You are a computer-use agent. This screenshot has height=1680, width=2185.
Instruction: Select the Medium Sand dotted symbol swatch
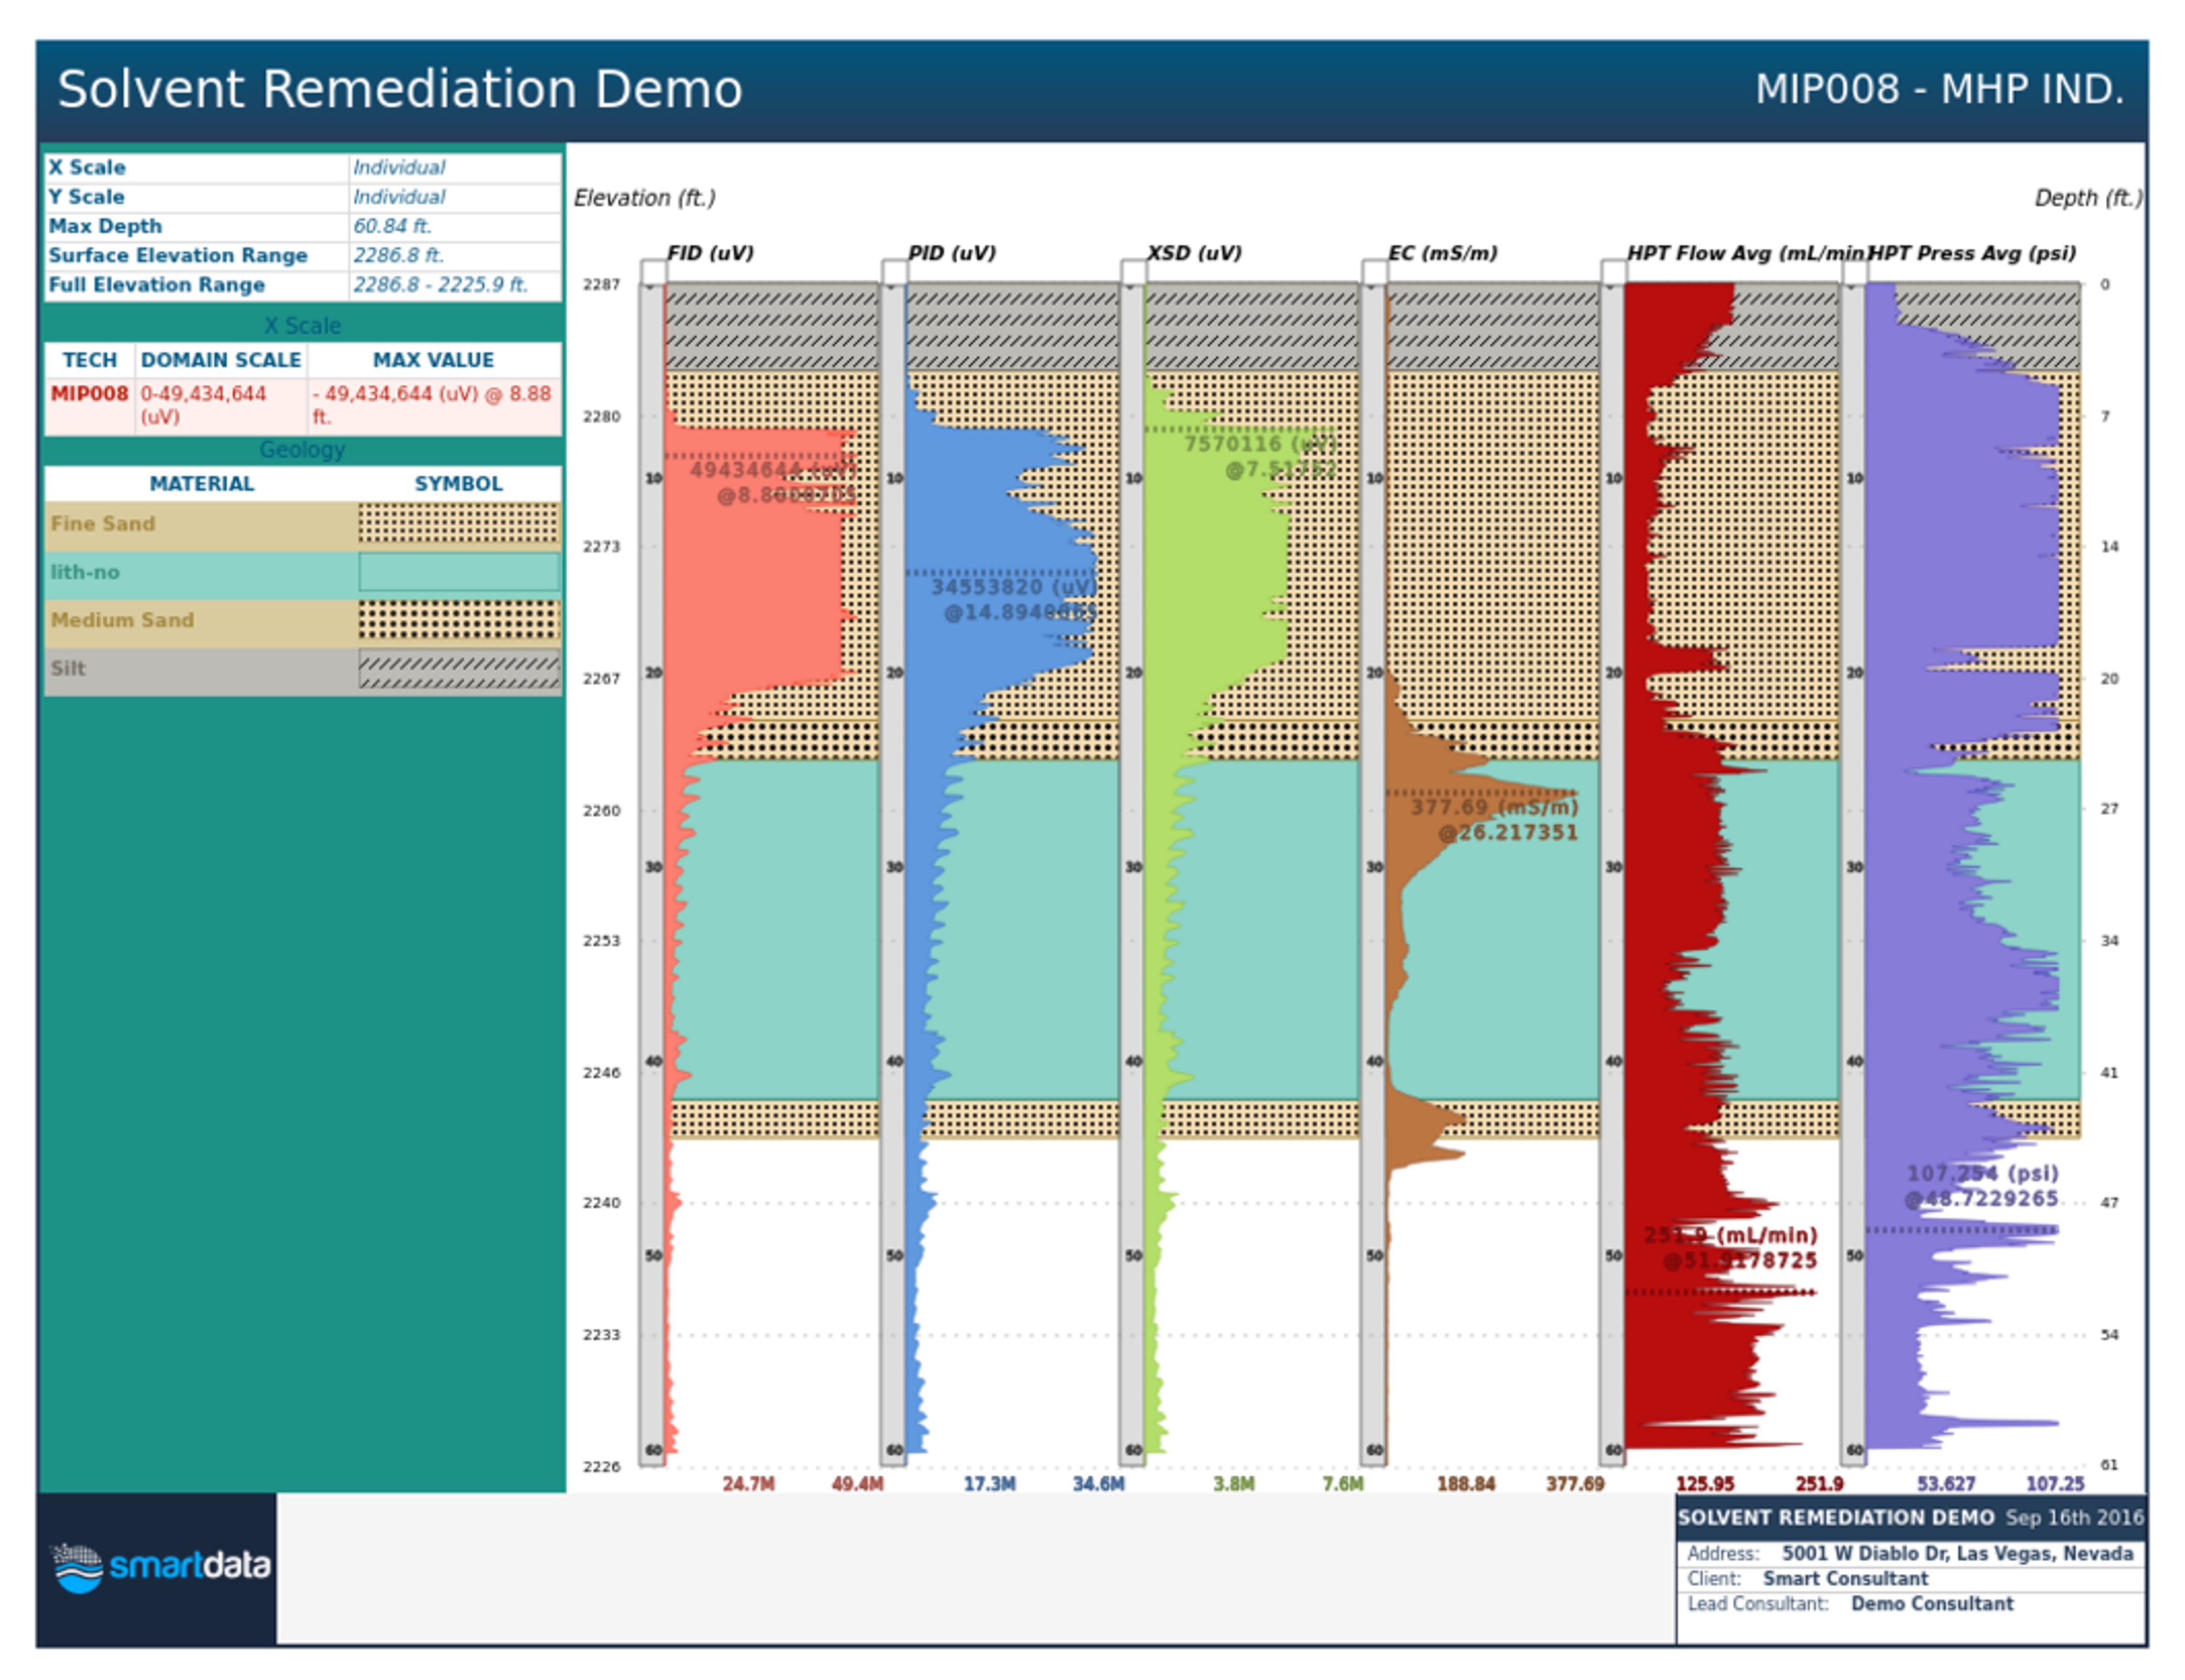459,620
